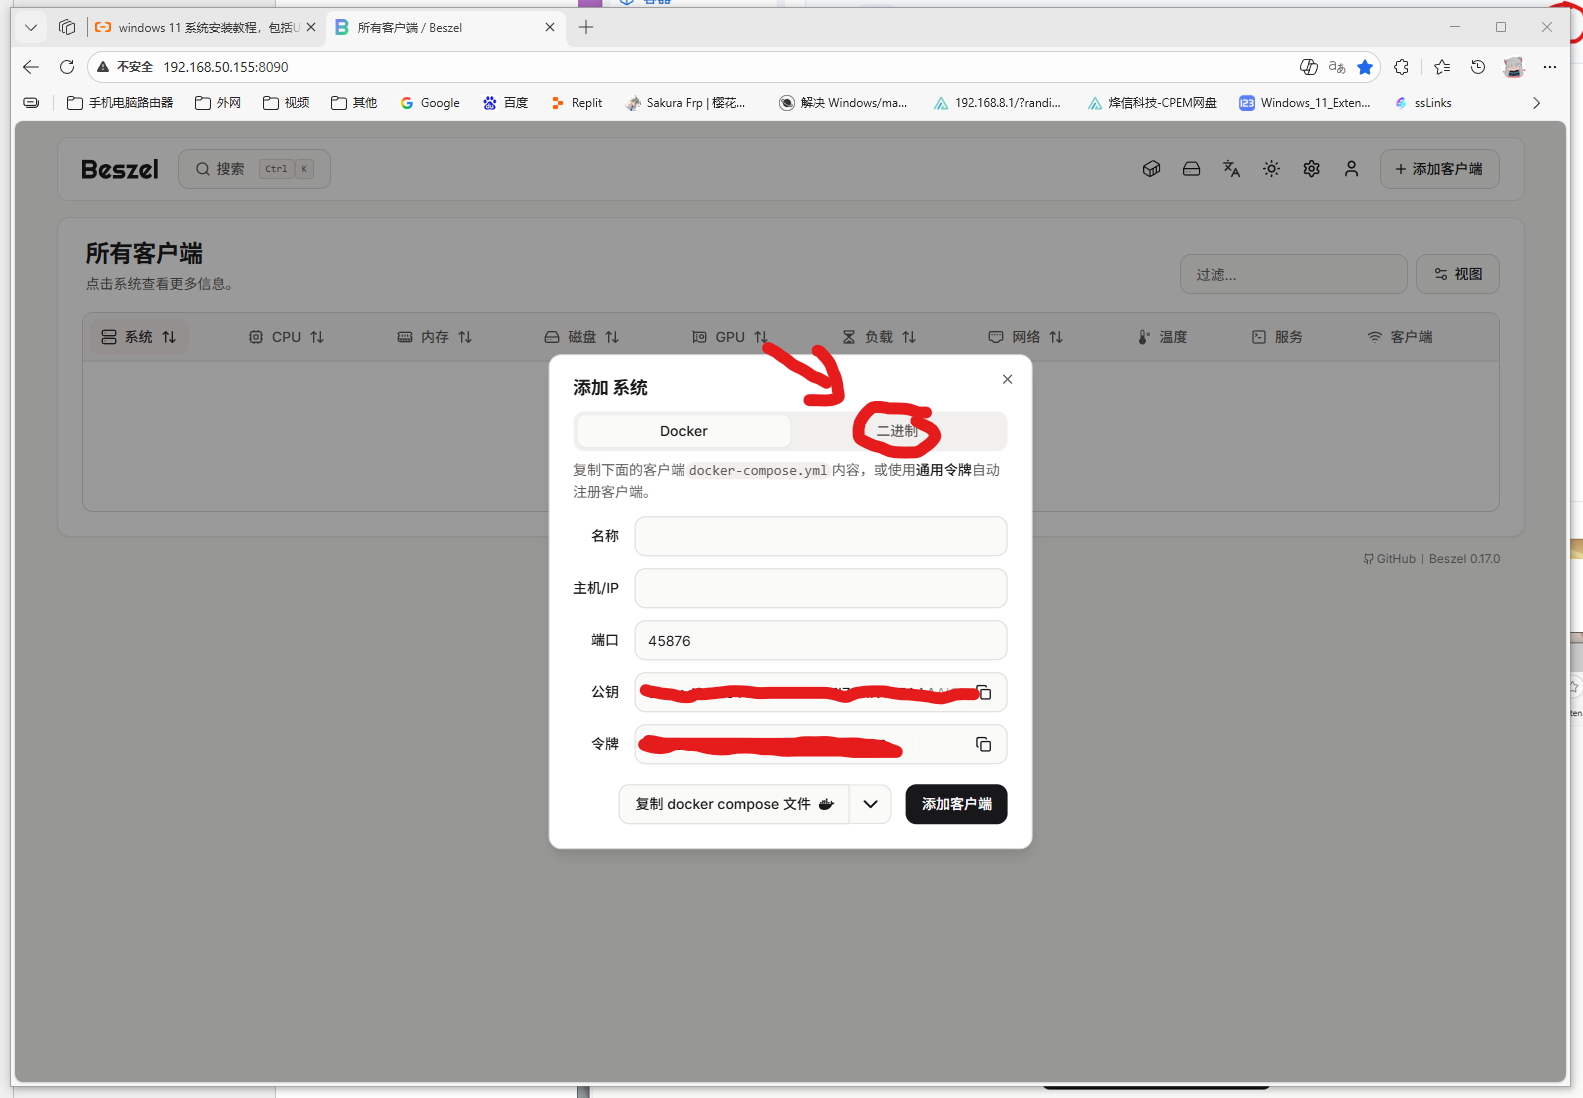Open the browser extensions puzzle icon
Image resolution: width=1583 pixels, height=1098 pixels.
(x=1401, y=67)
